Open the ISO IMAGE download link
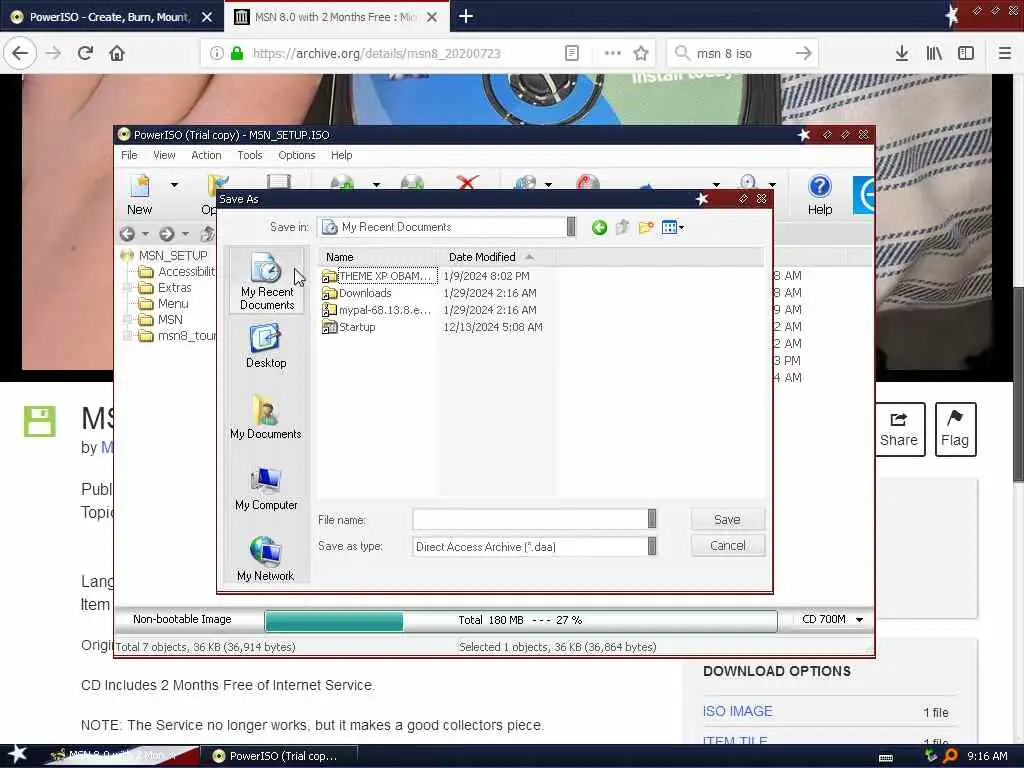 click(x=737, y=711)
